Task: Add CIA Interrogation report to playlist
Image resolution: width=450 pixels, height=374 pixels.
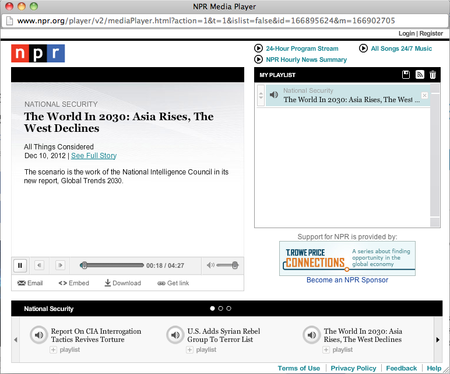Action: 65,350
